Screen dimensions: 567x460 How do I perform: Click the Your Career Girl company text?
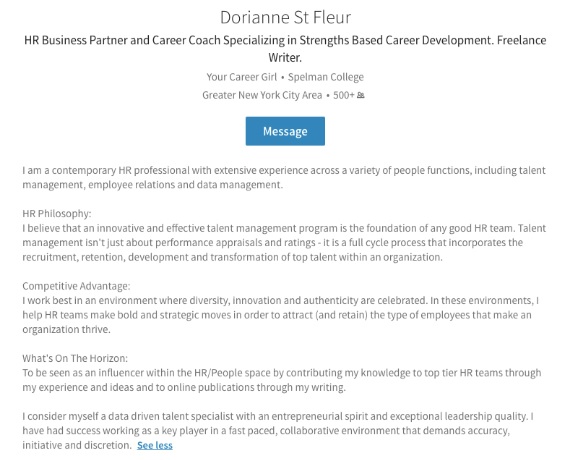(242, 77)
